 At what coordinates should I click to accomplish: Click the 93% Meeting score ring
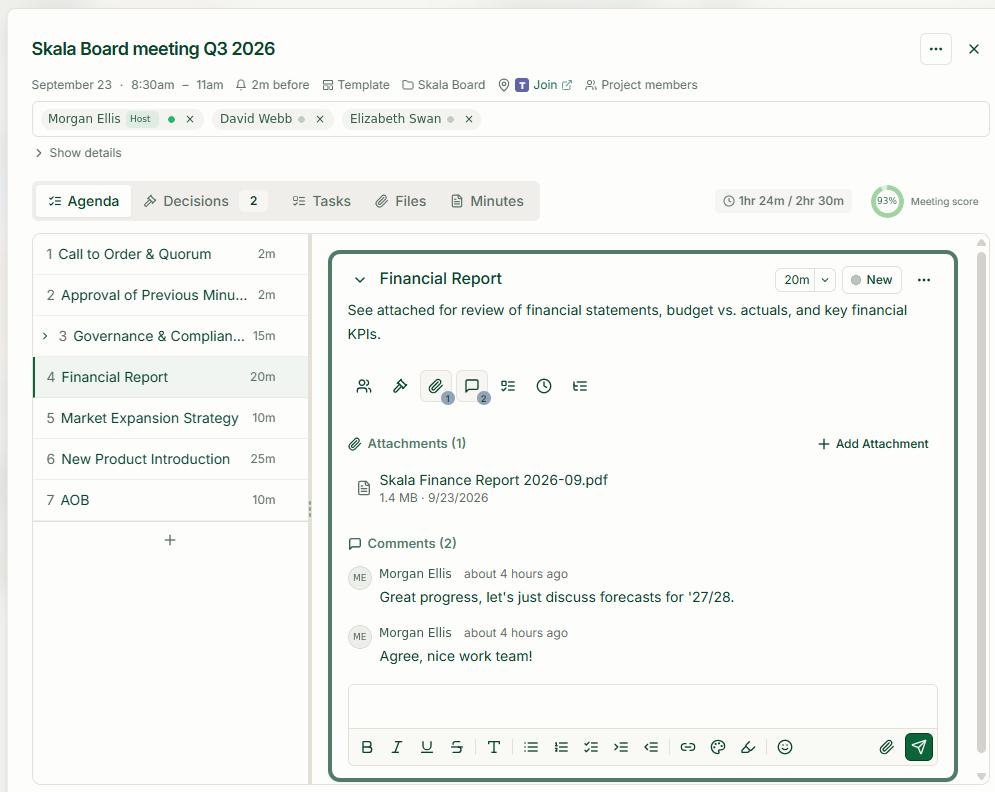point(886,201)
